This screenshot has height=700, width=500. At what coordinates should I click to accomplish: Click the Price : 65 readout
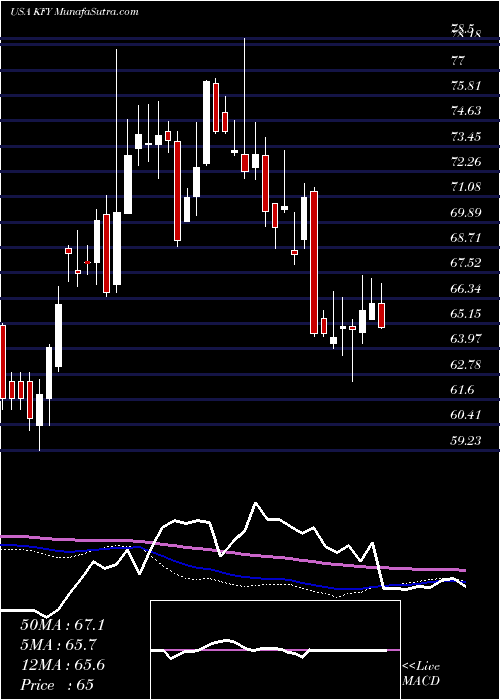coord(57,685)
